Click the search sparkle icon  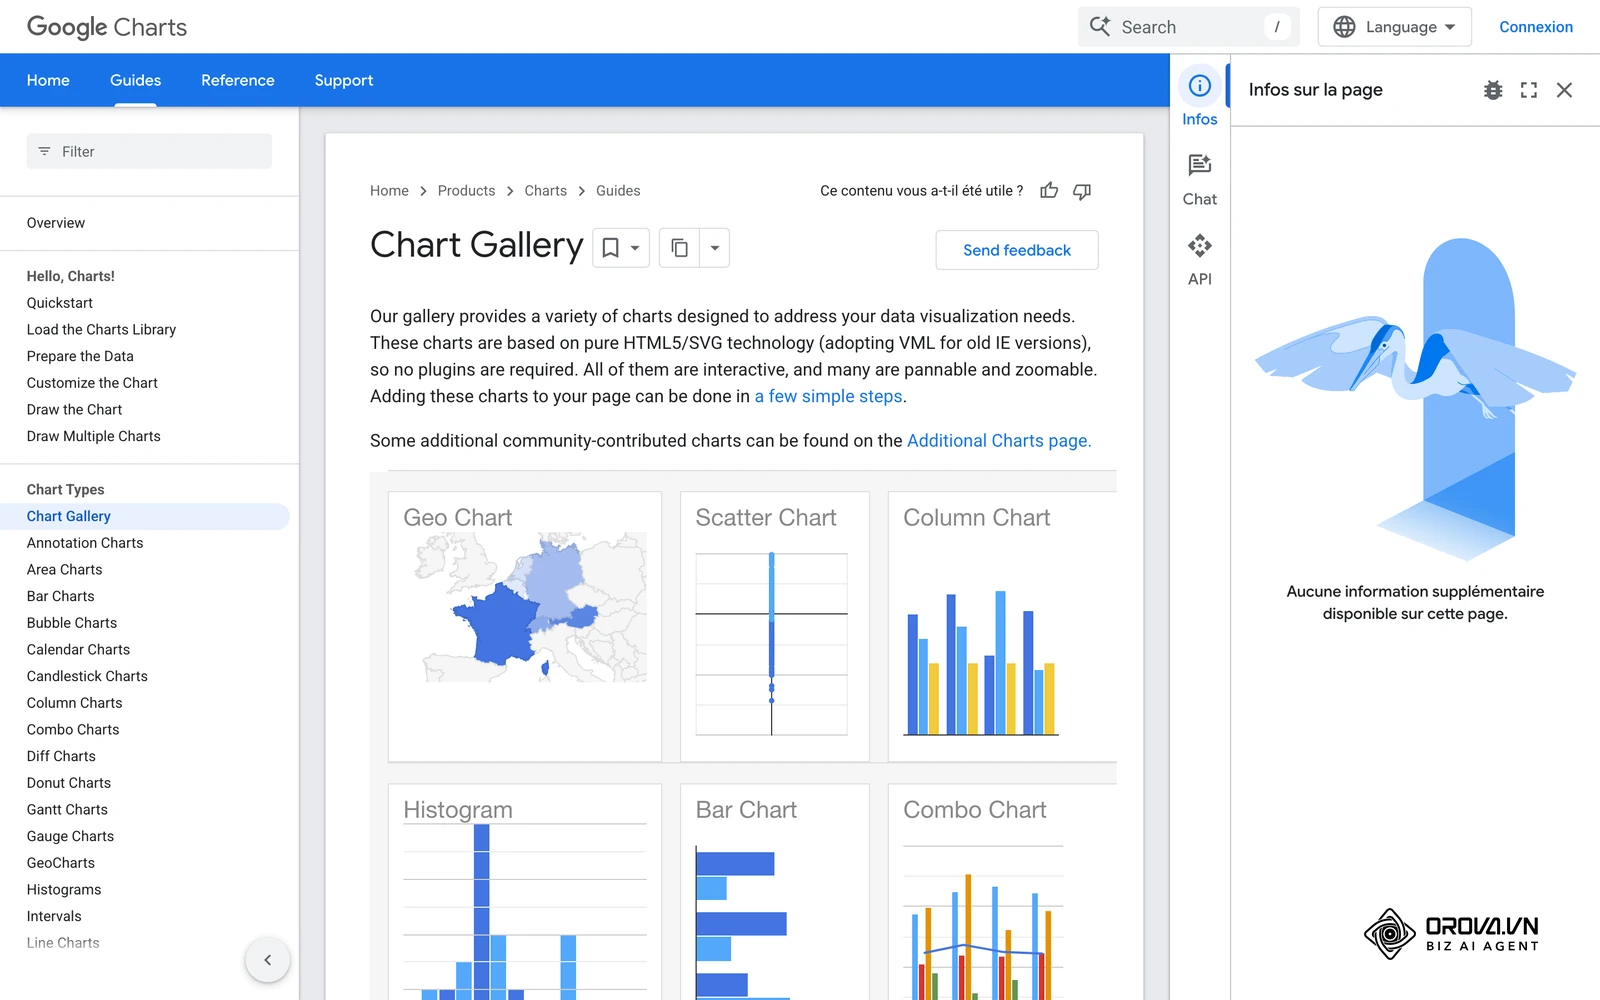[1100, 27]
